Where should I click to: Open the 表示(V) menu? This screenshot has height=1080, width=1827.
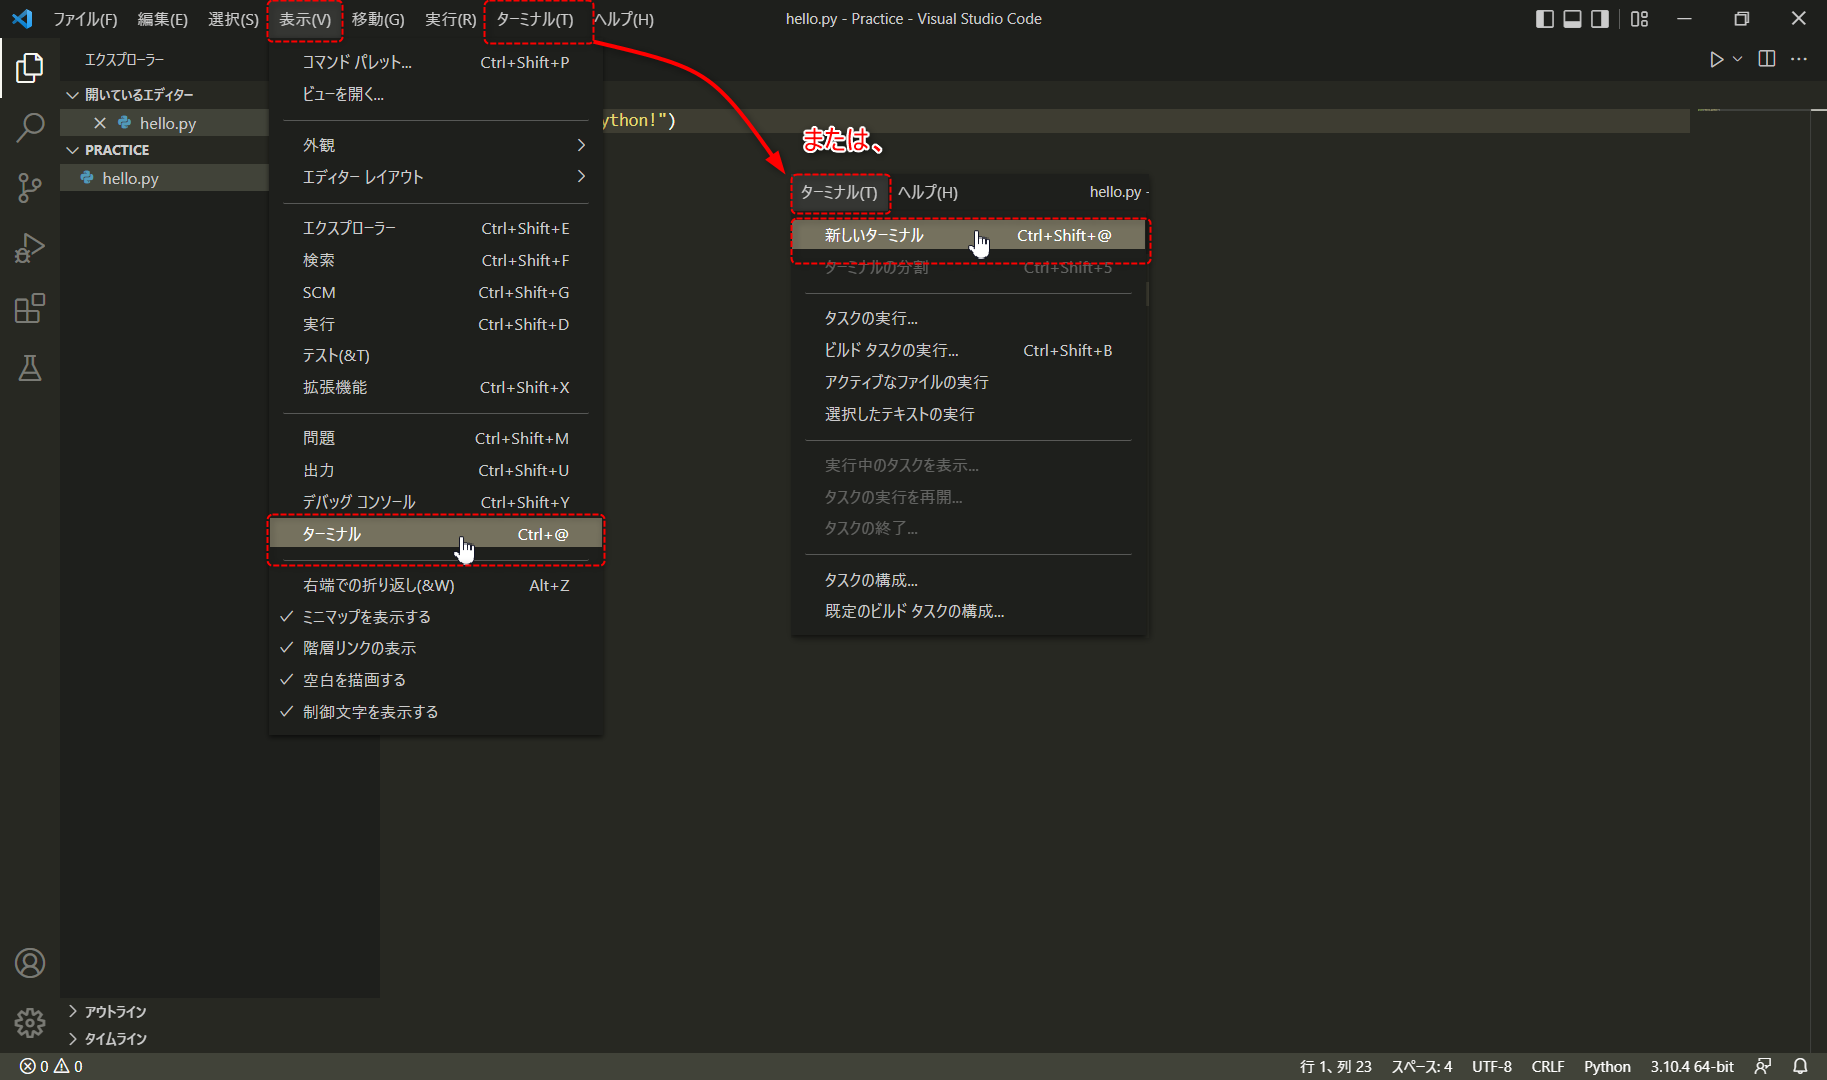[x=305, y=19]
